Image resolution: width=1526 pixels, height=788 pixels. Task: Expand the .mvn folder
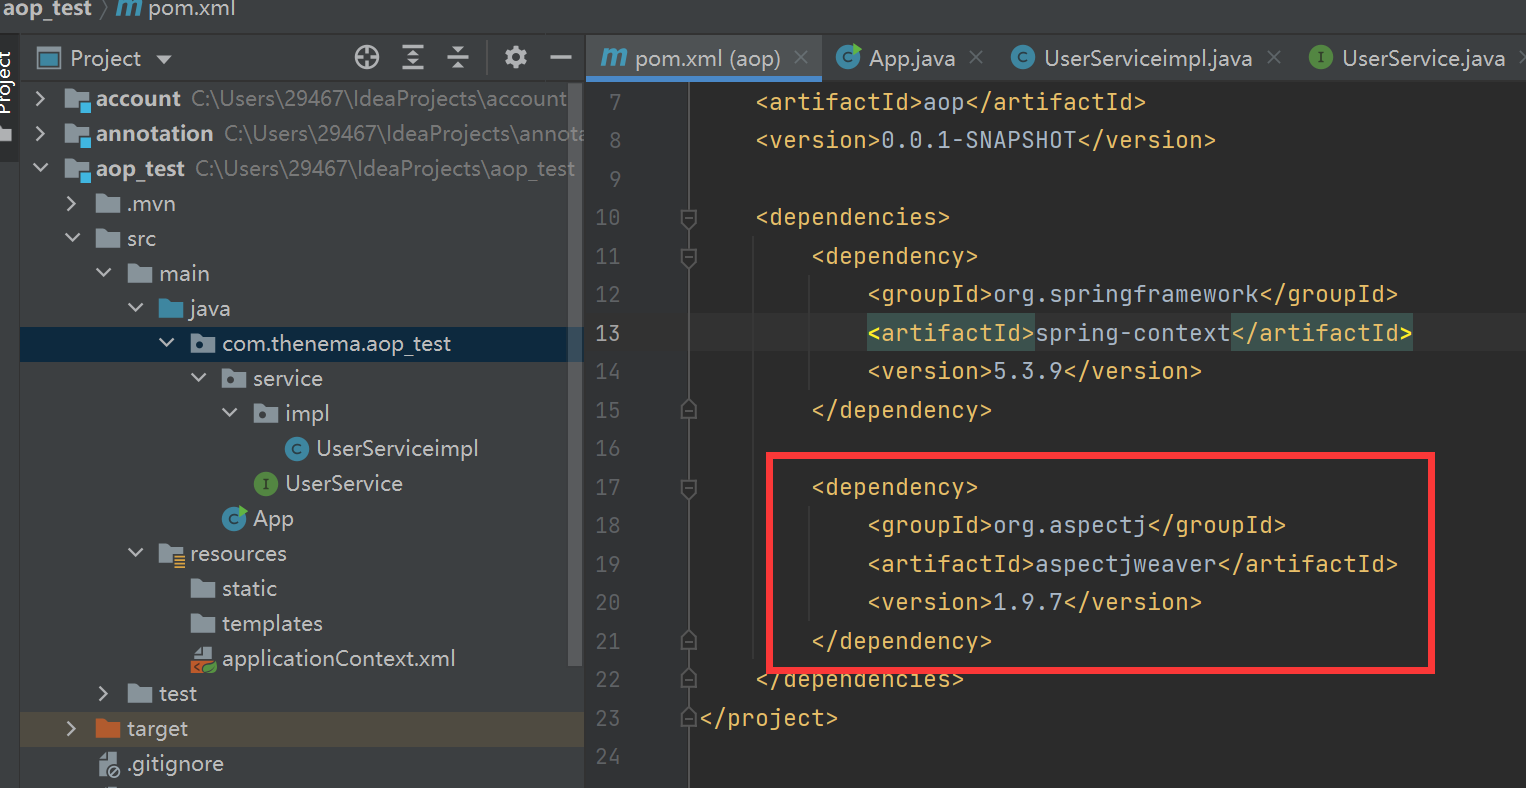click(x=71, y=204)
